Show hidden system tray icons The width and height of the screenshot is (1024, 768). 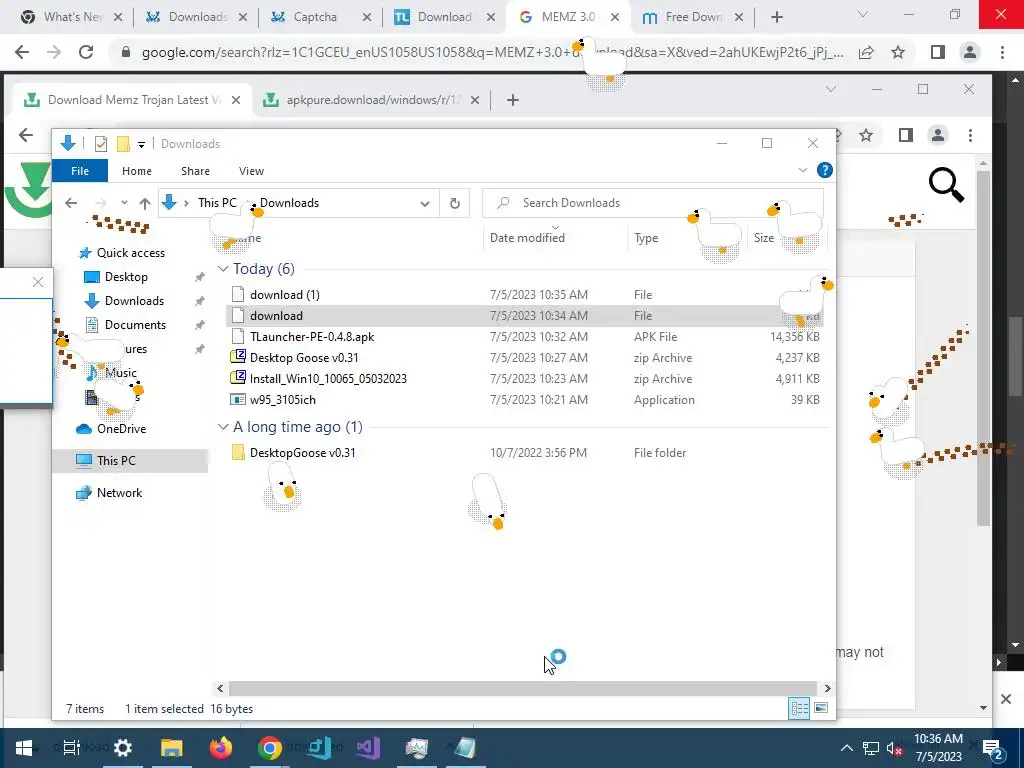tap(846, 748)
